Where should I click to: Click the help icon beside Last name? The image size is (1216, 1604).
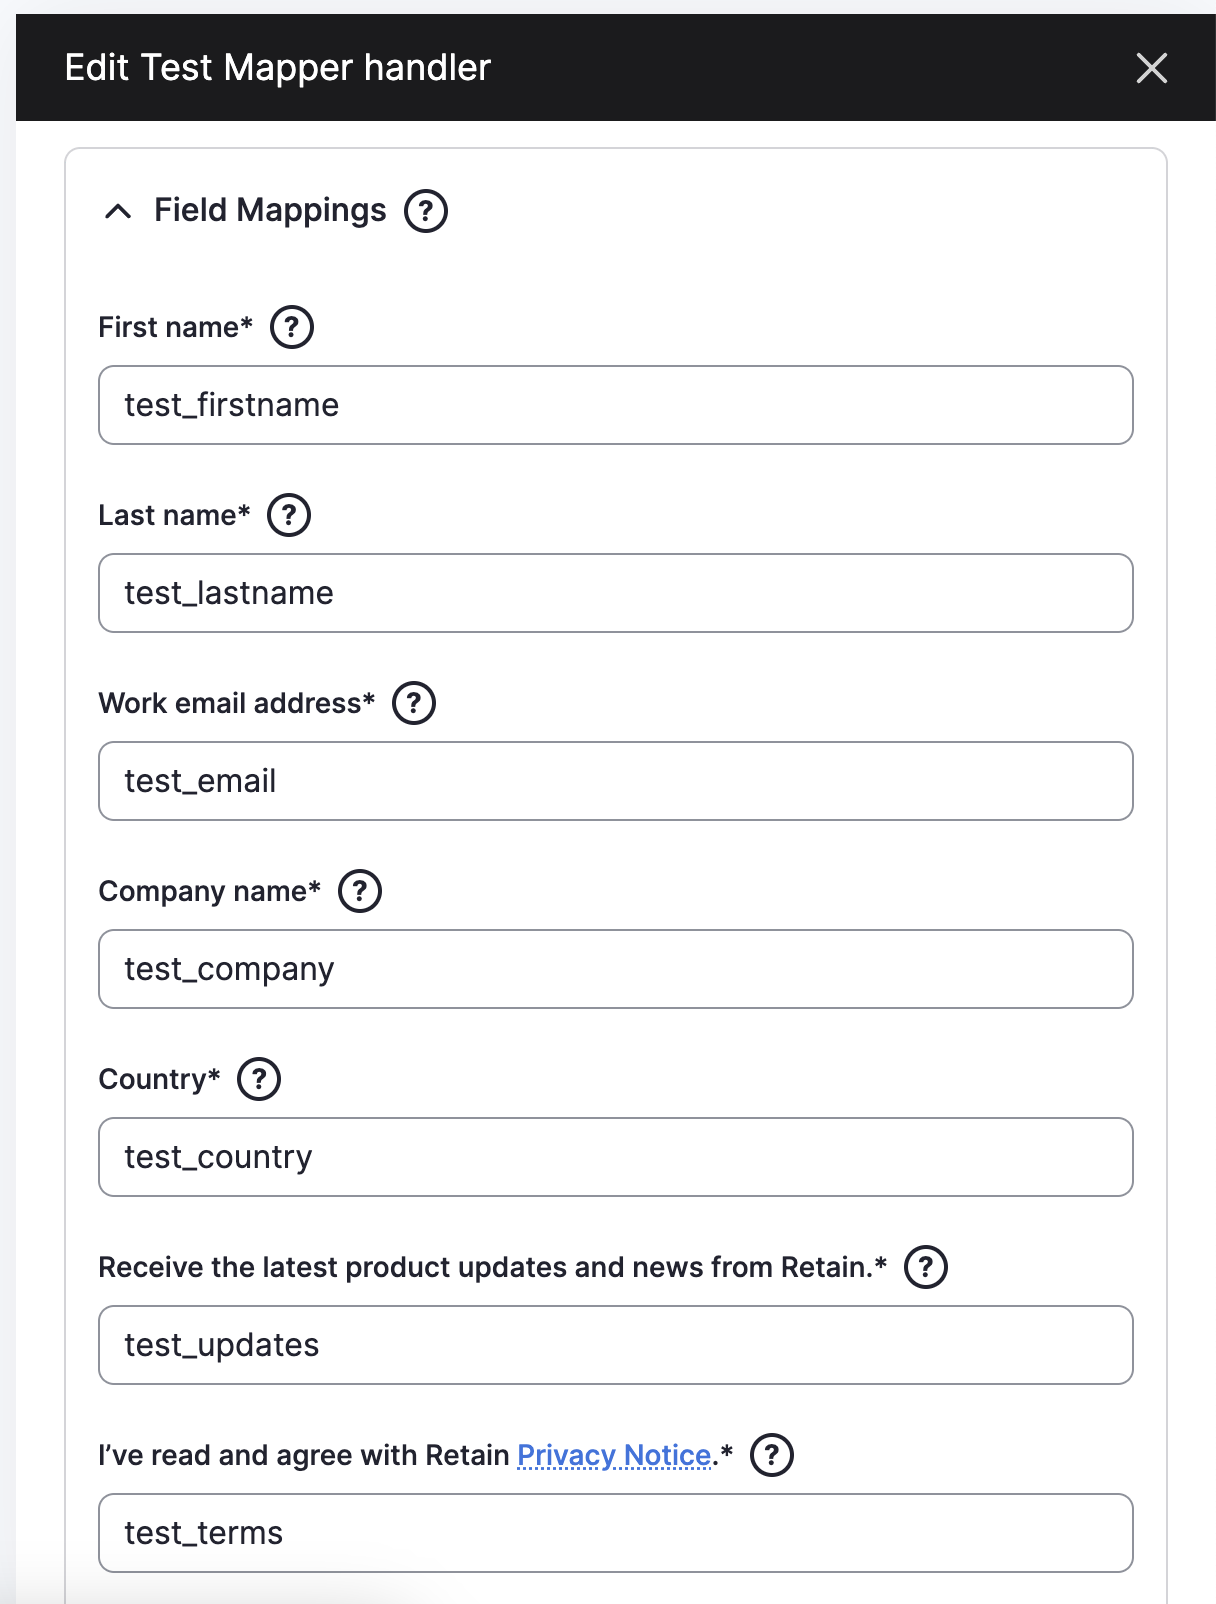coord(289,515)
